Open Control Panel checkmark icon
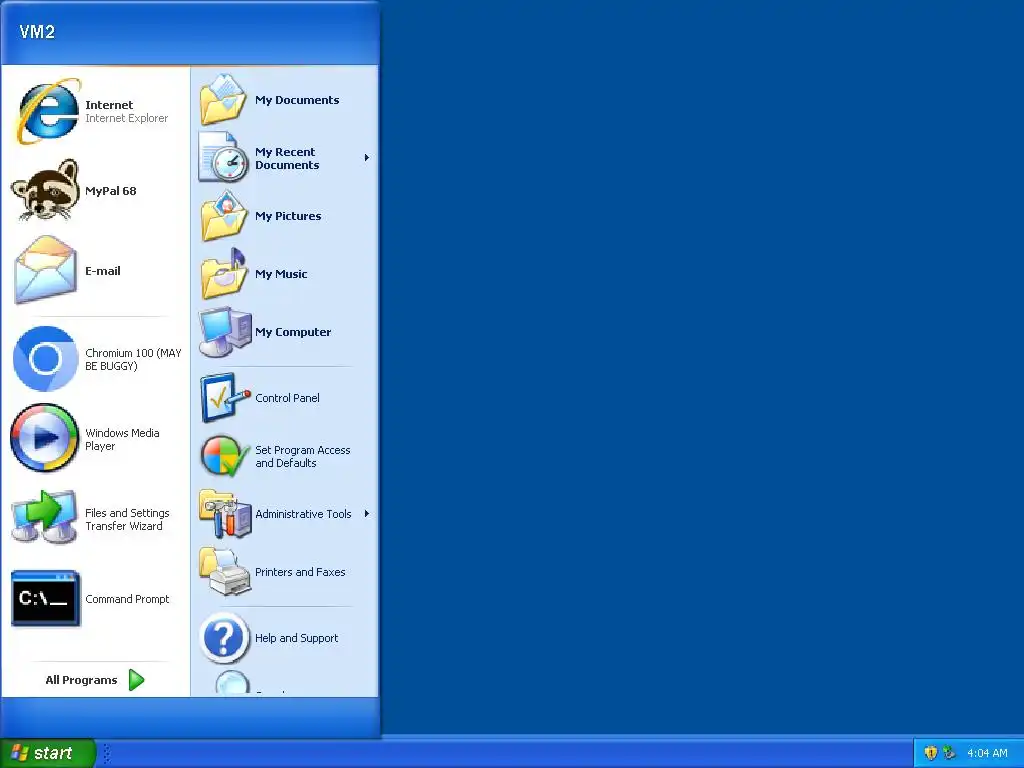 [225, 398]
